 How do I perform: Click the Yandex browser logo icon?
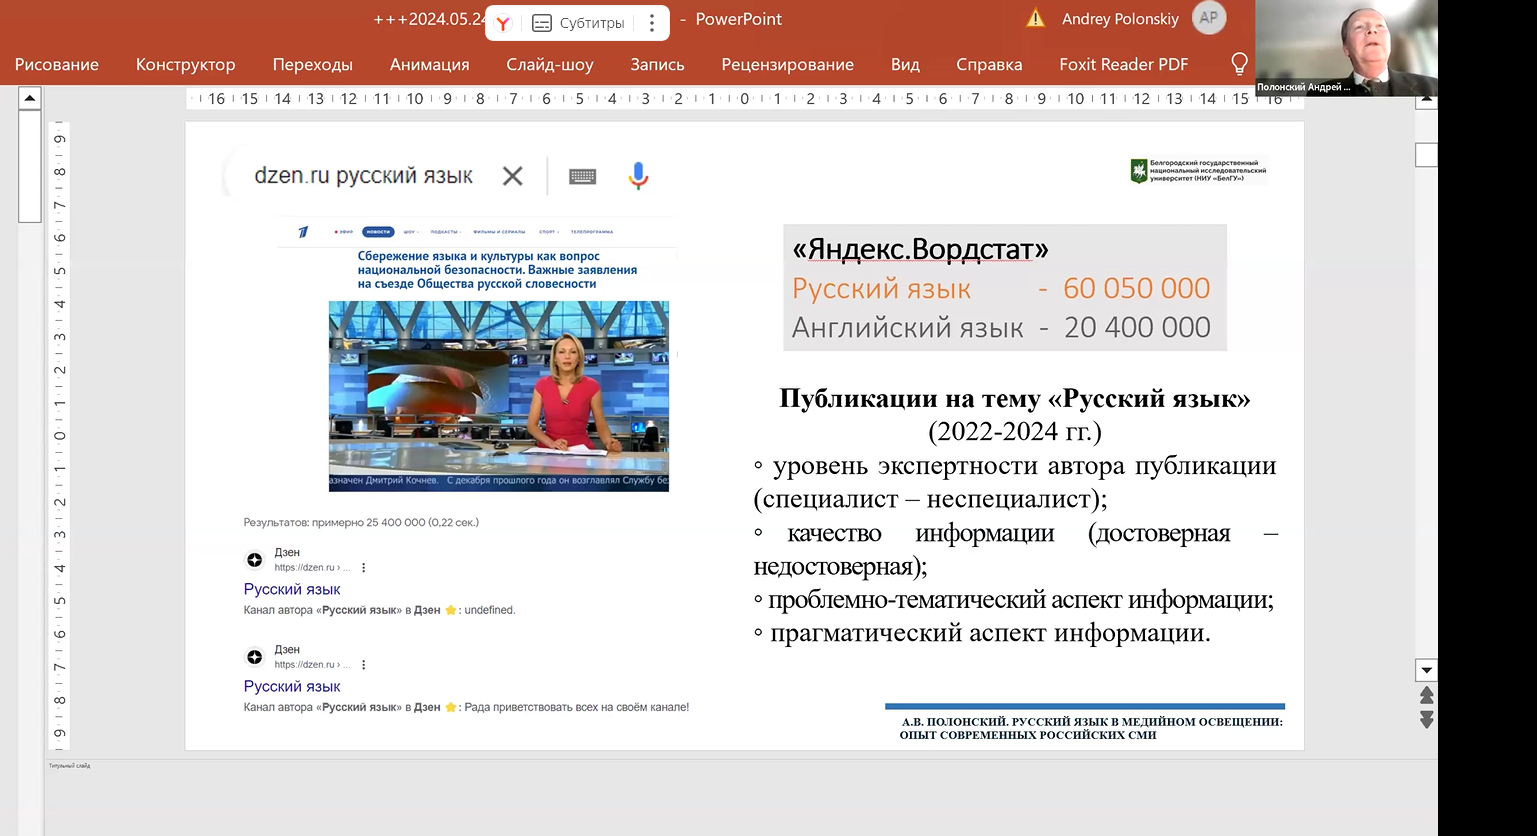coord(504,23)
